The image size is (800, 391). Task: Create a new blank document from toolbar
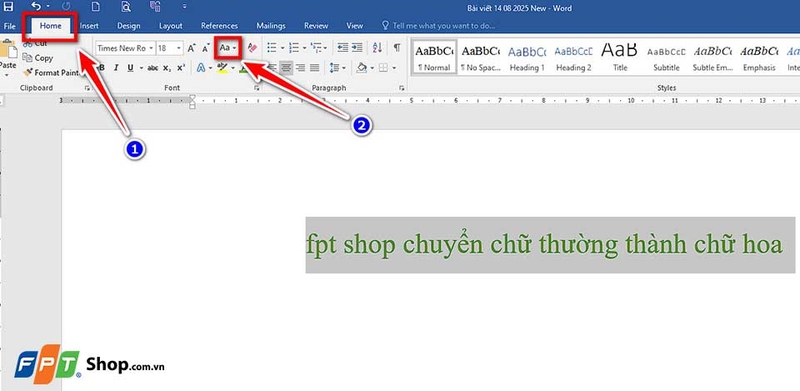point(95,7)
